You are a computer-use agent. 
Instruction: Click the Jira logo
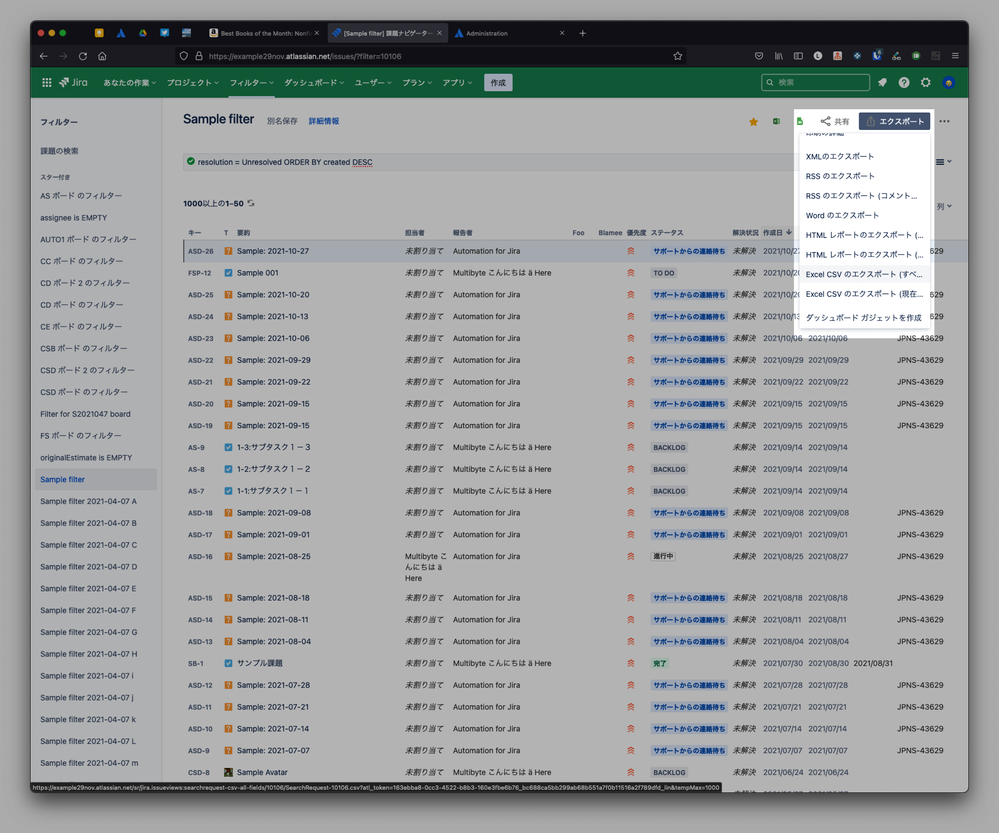click(x=73, y=82)
